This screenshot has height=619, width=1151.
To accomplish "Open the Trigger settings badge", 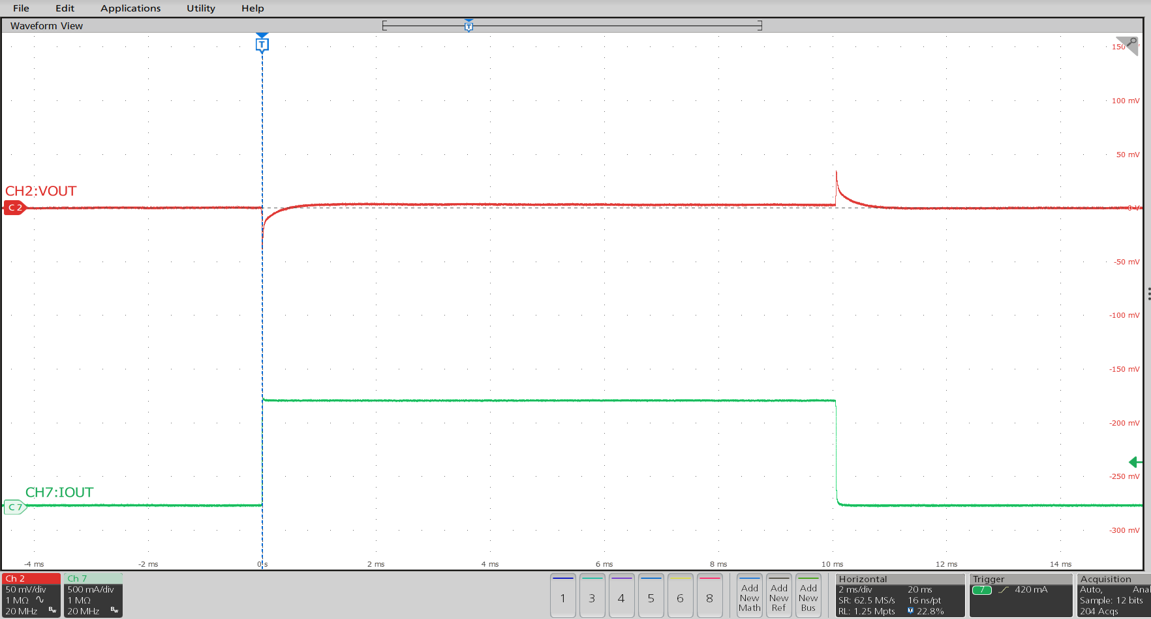I will (1021, 595).
